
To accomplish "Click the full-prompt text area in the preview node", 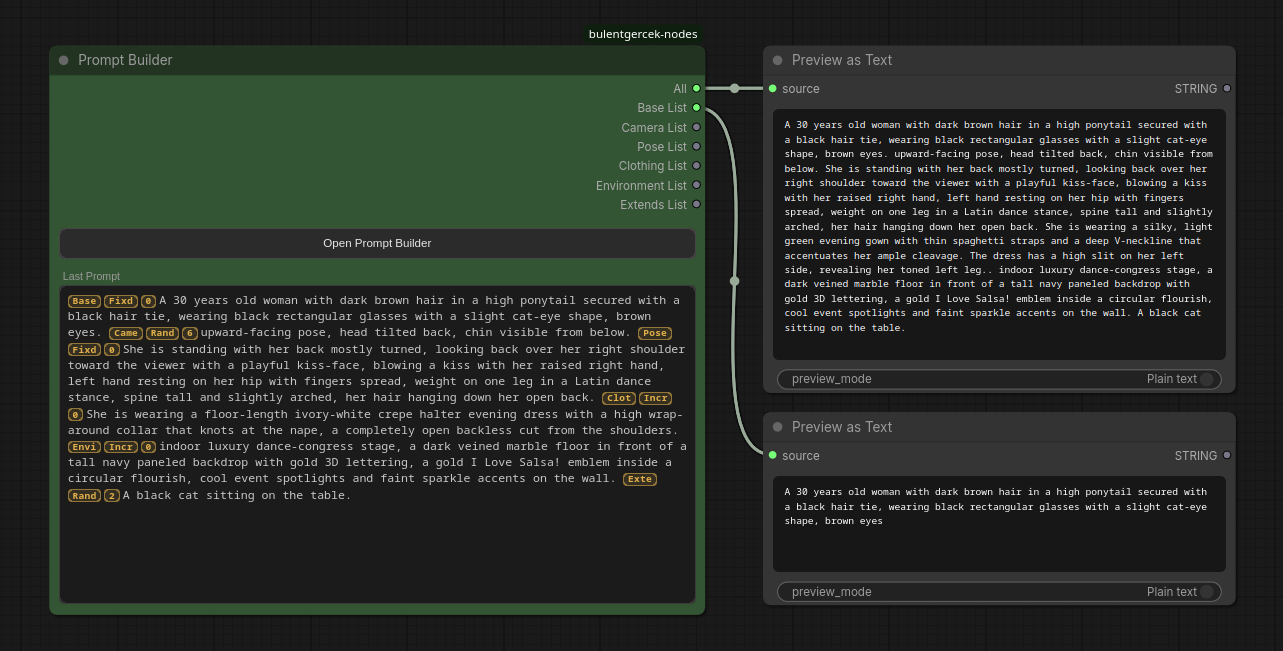I will tap(1000, 235).
